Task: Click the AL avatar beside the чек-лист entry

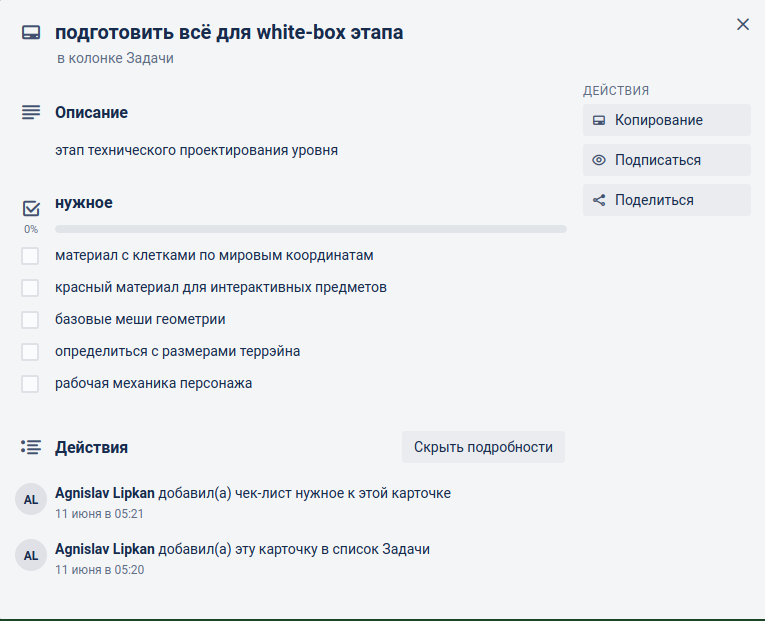Action: 31,500
